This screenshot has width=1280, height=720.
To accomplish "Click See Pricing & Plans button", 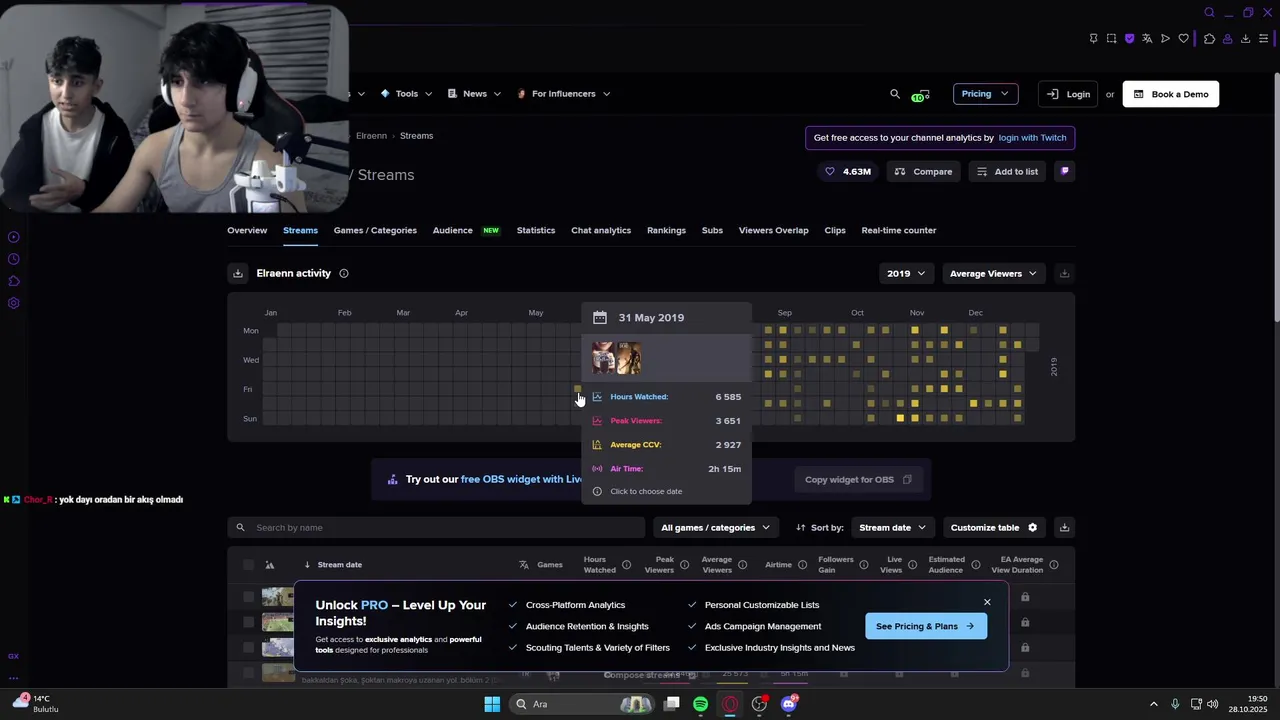I will [x=926, y=626].
